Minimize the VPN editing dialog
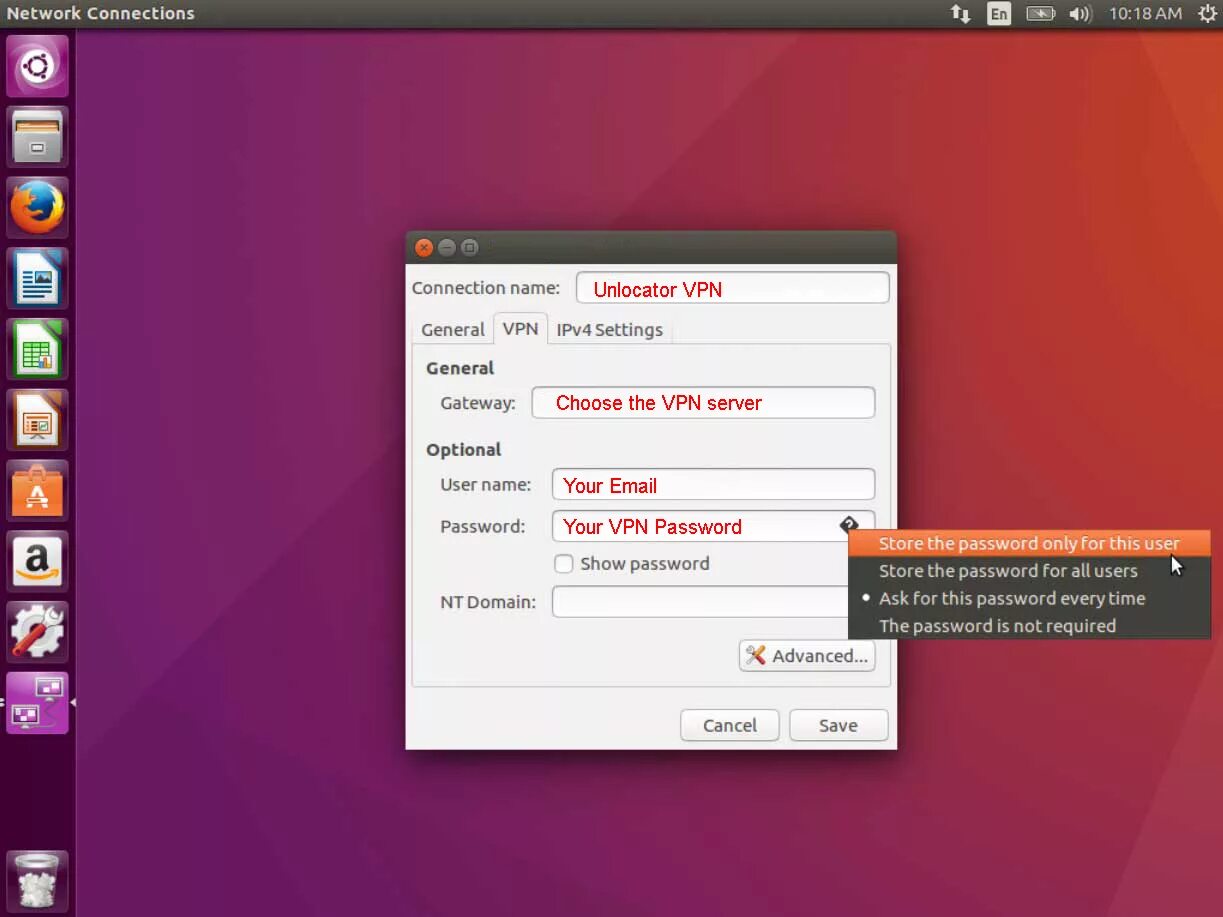This screenshot has width=1223, height=917. click(447, 247)
